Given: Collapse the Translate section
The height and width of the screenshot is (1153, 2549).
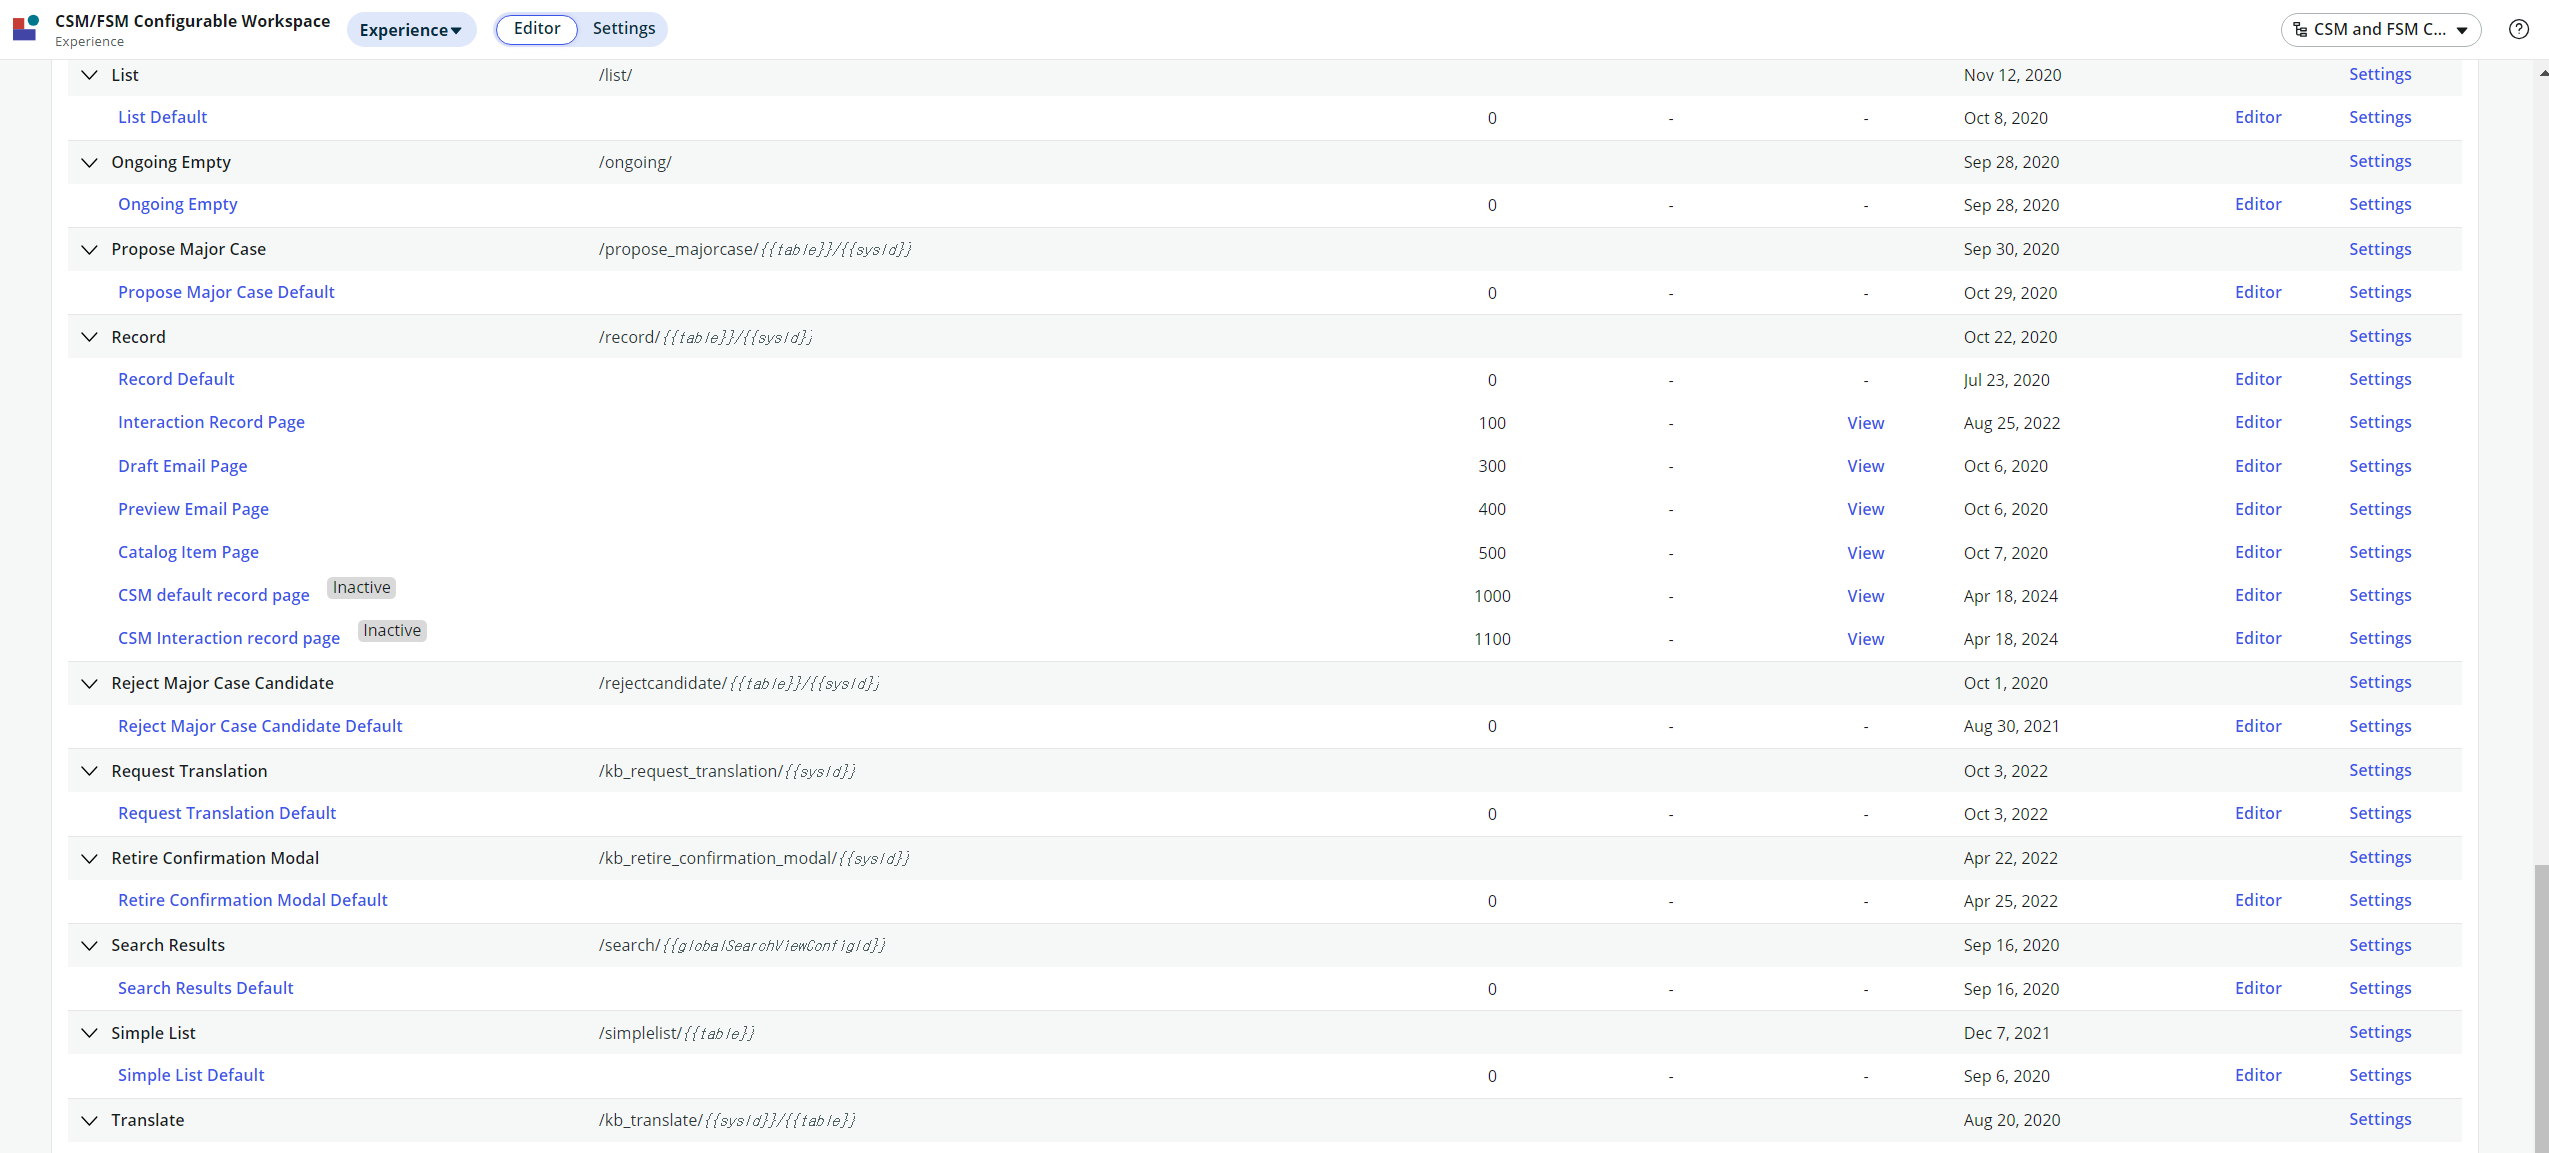Looking at the screenshot, I should [89, 1120].
